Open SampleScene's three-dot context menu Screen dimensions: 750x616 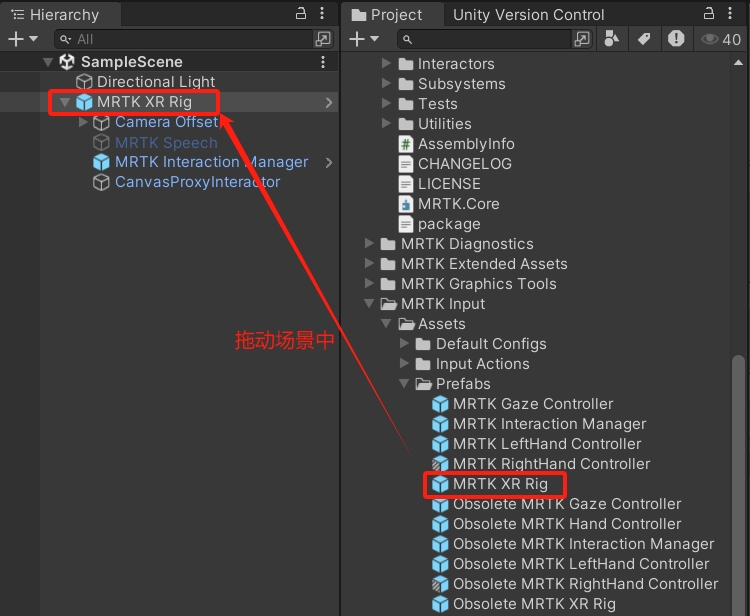pyautogui.click(x=322, y=62)
